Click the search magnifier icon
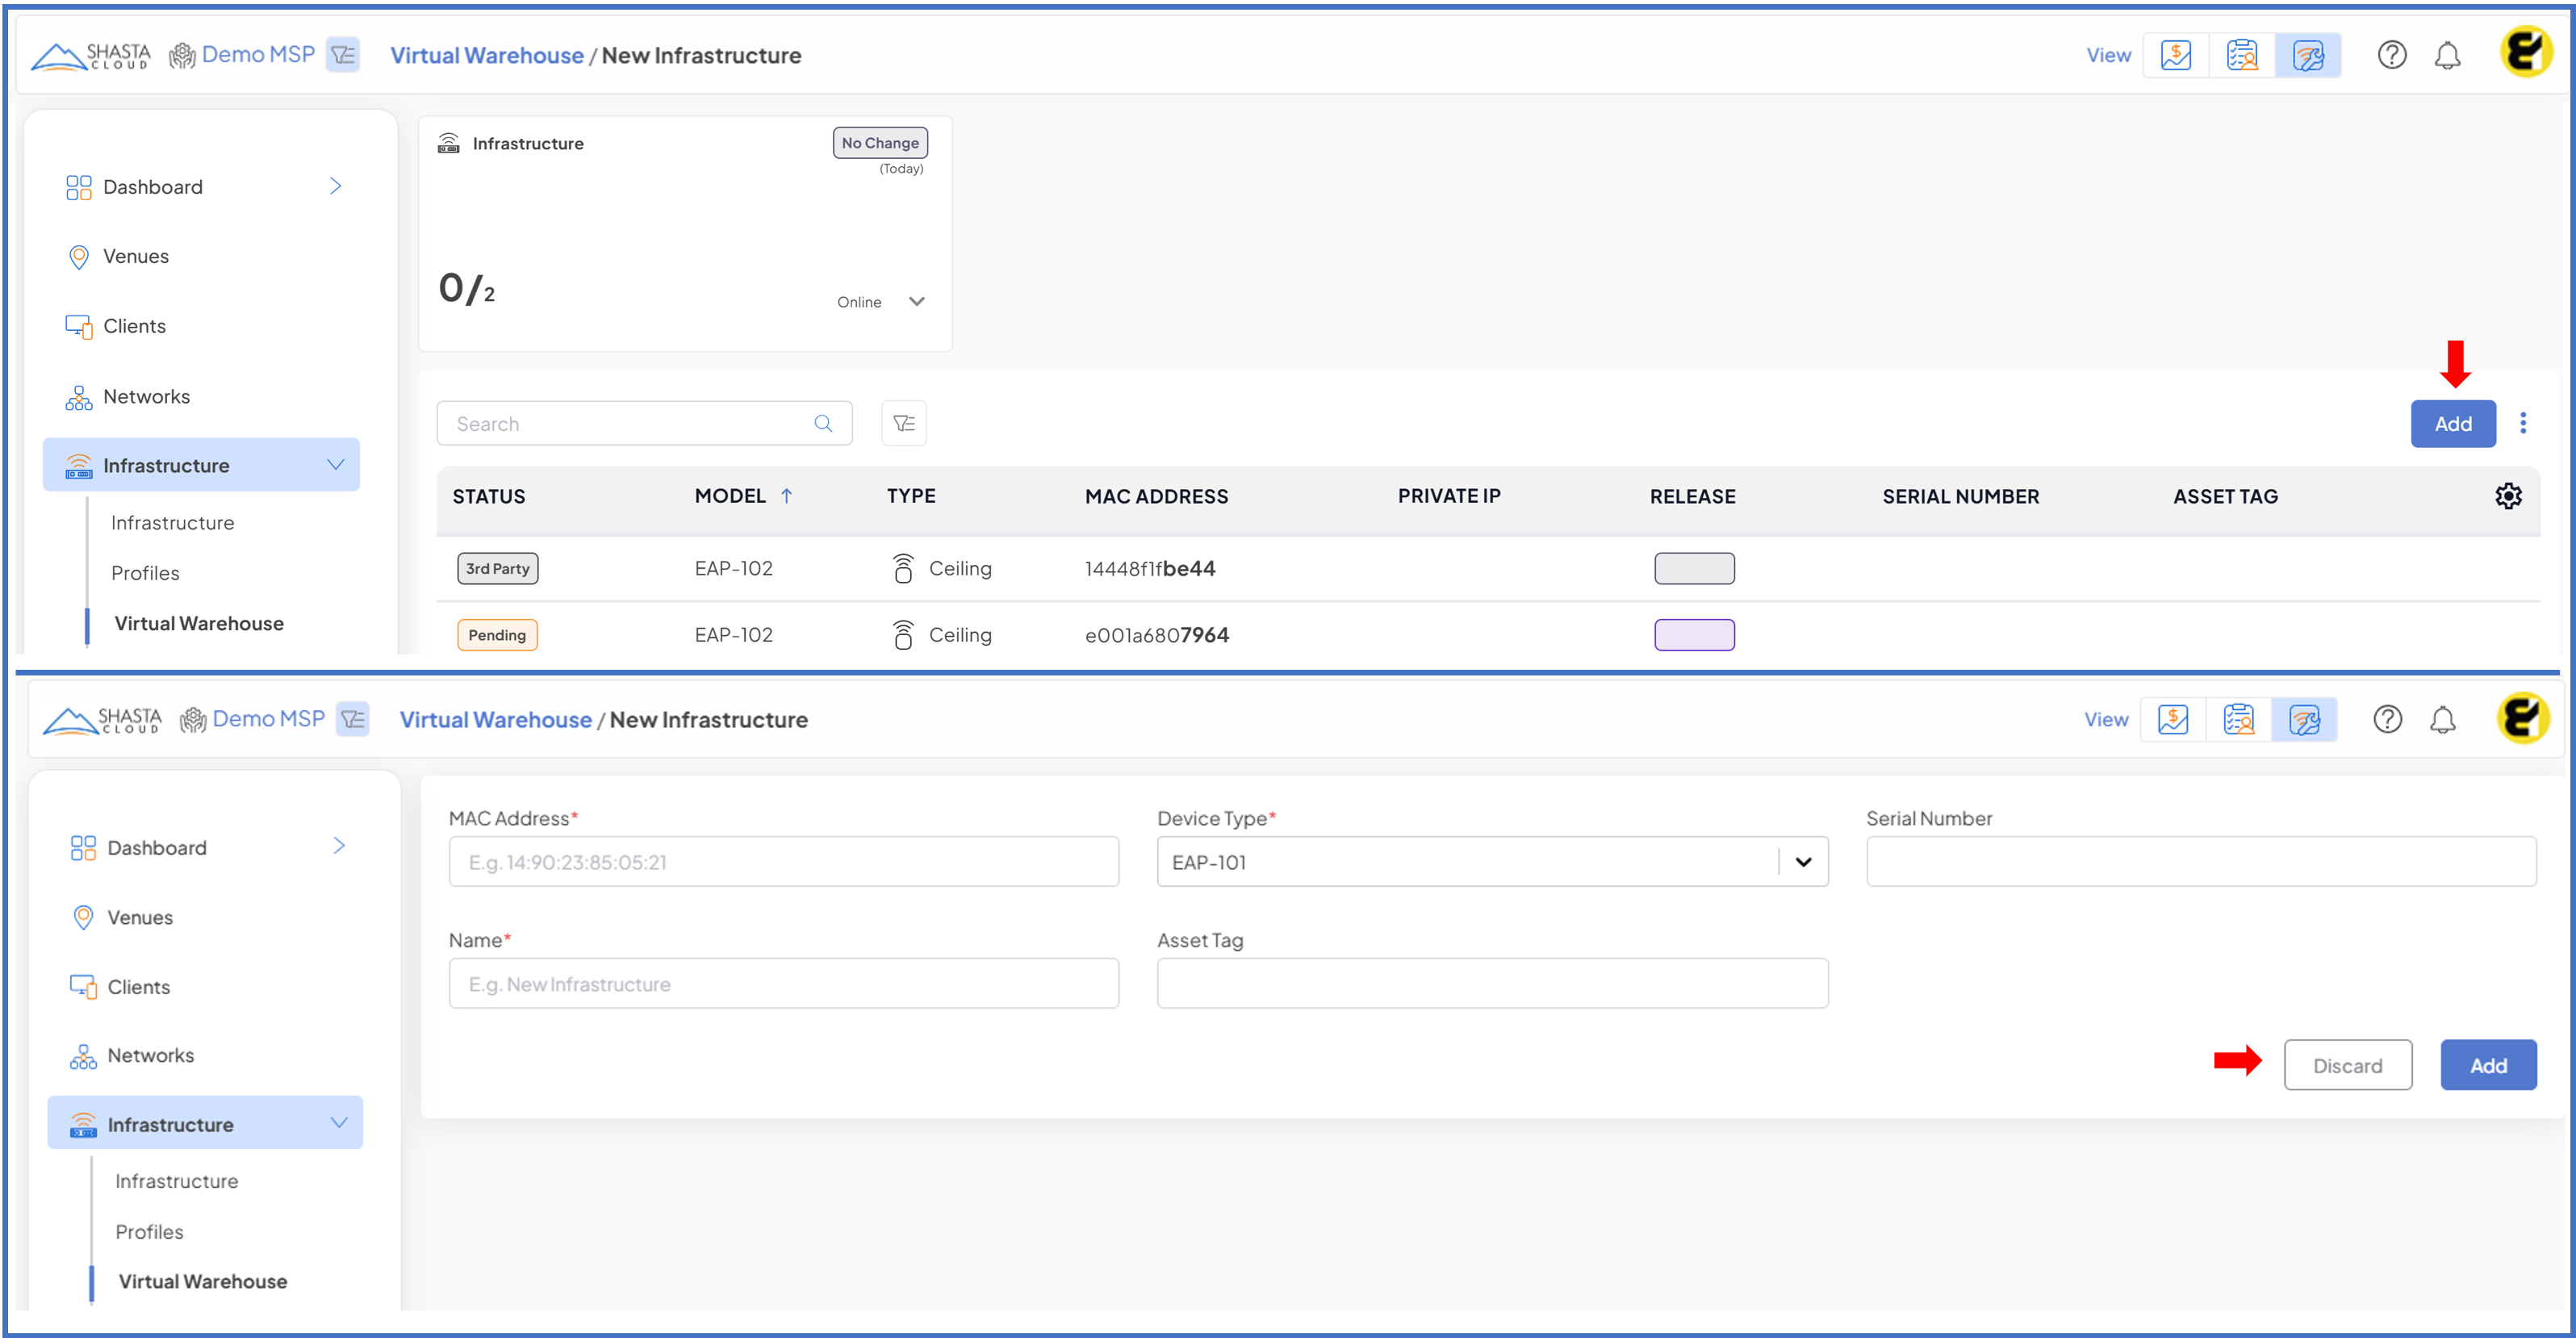The width and height of the screenshot is (2576, 1338). coord(823,423)
